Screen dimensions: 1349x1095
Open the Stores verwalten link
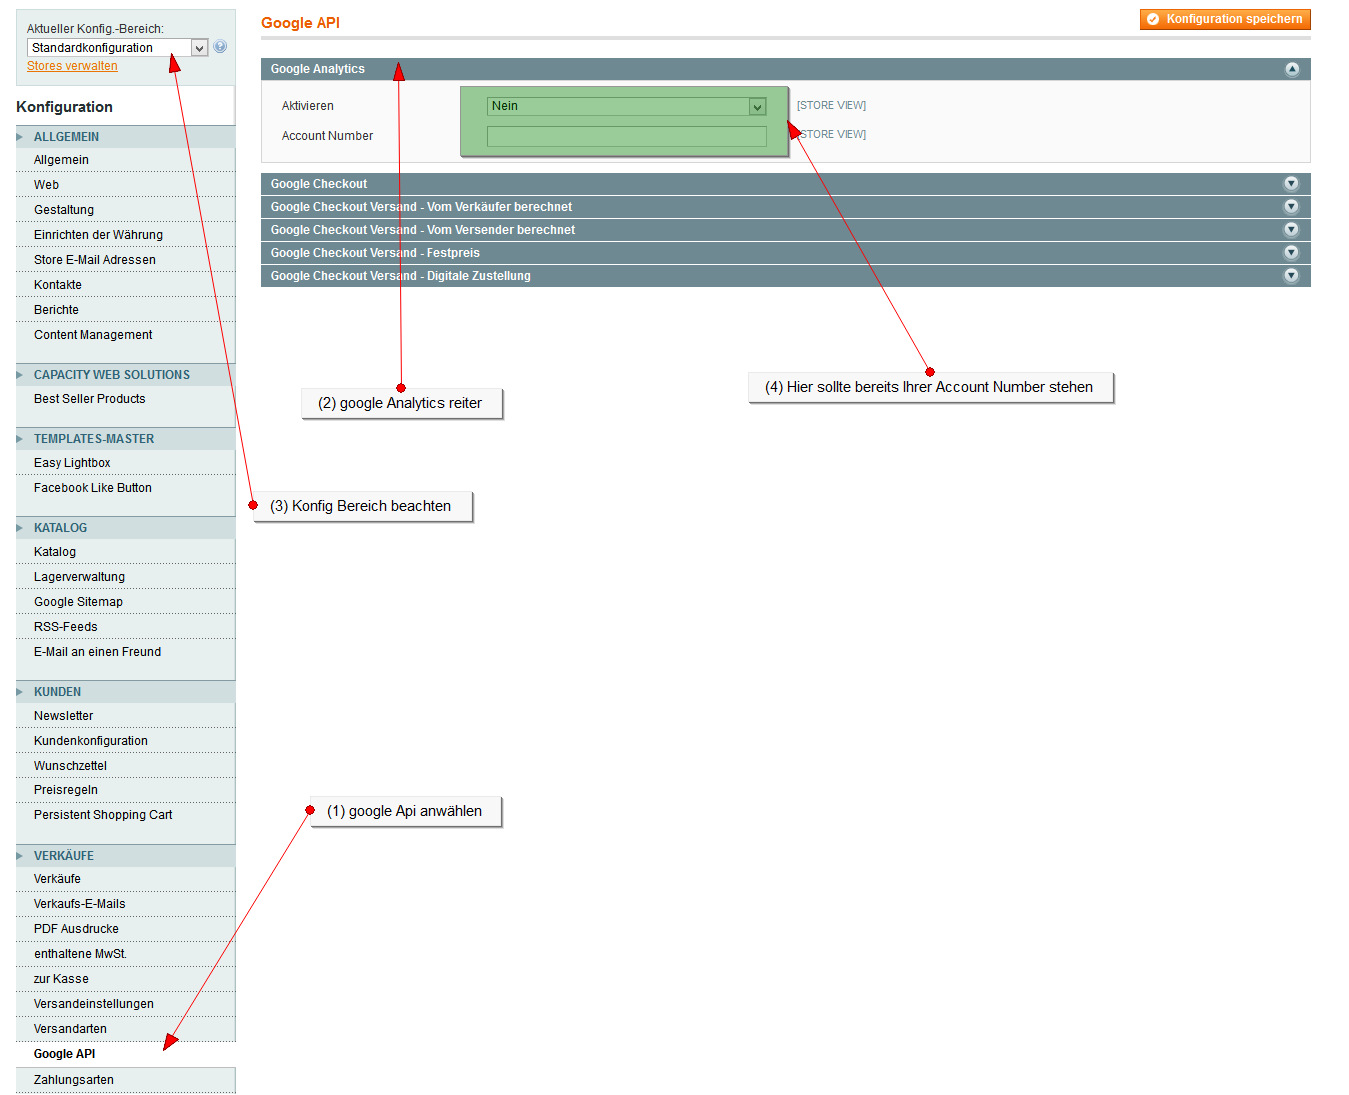(x=72, y=66)
